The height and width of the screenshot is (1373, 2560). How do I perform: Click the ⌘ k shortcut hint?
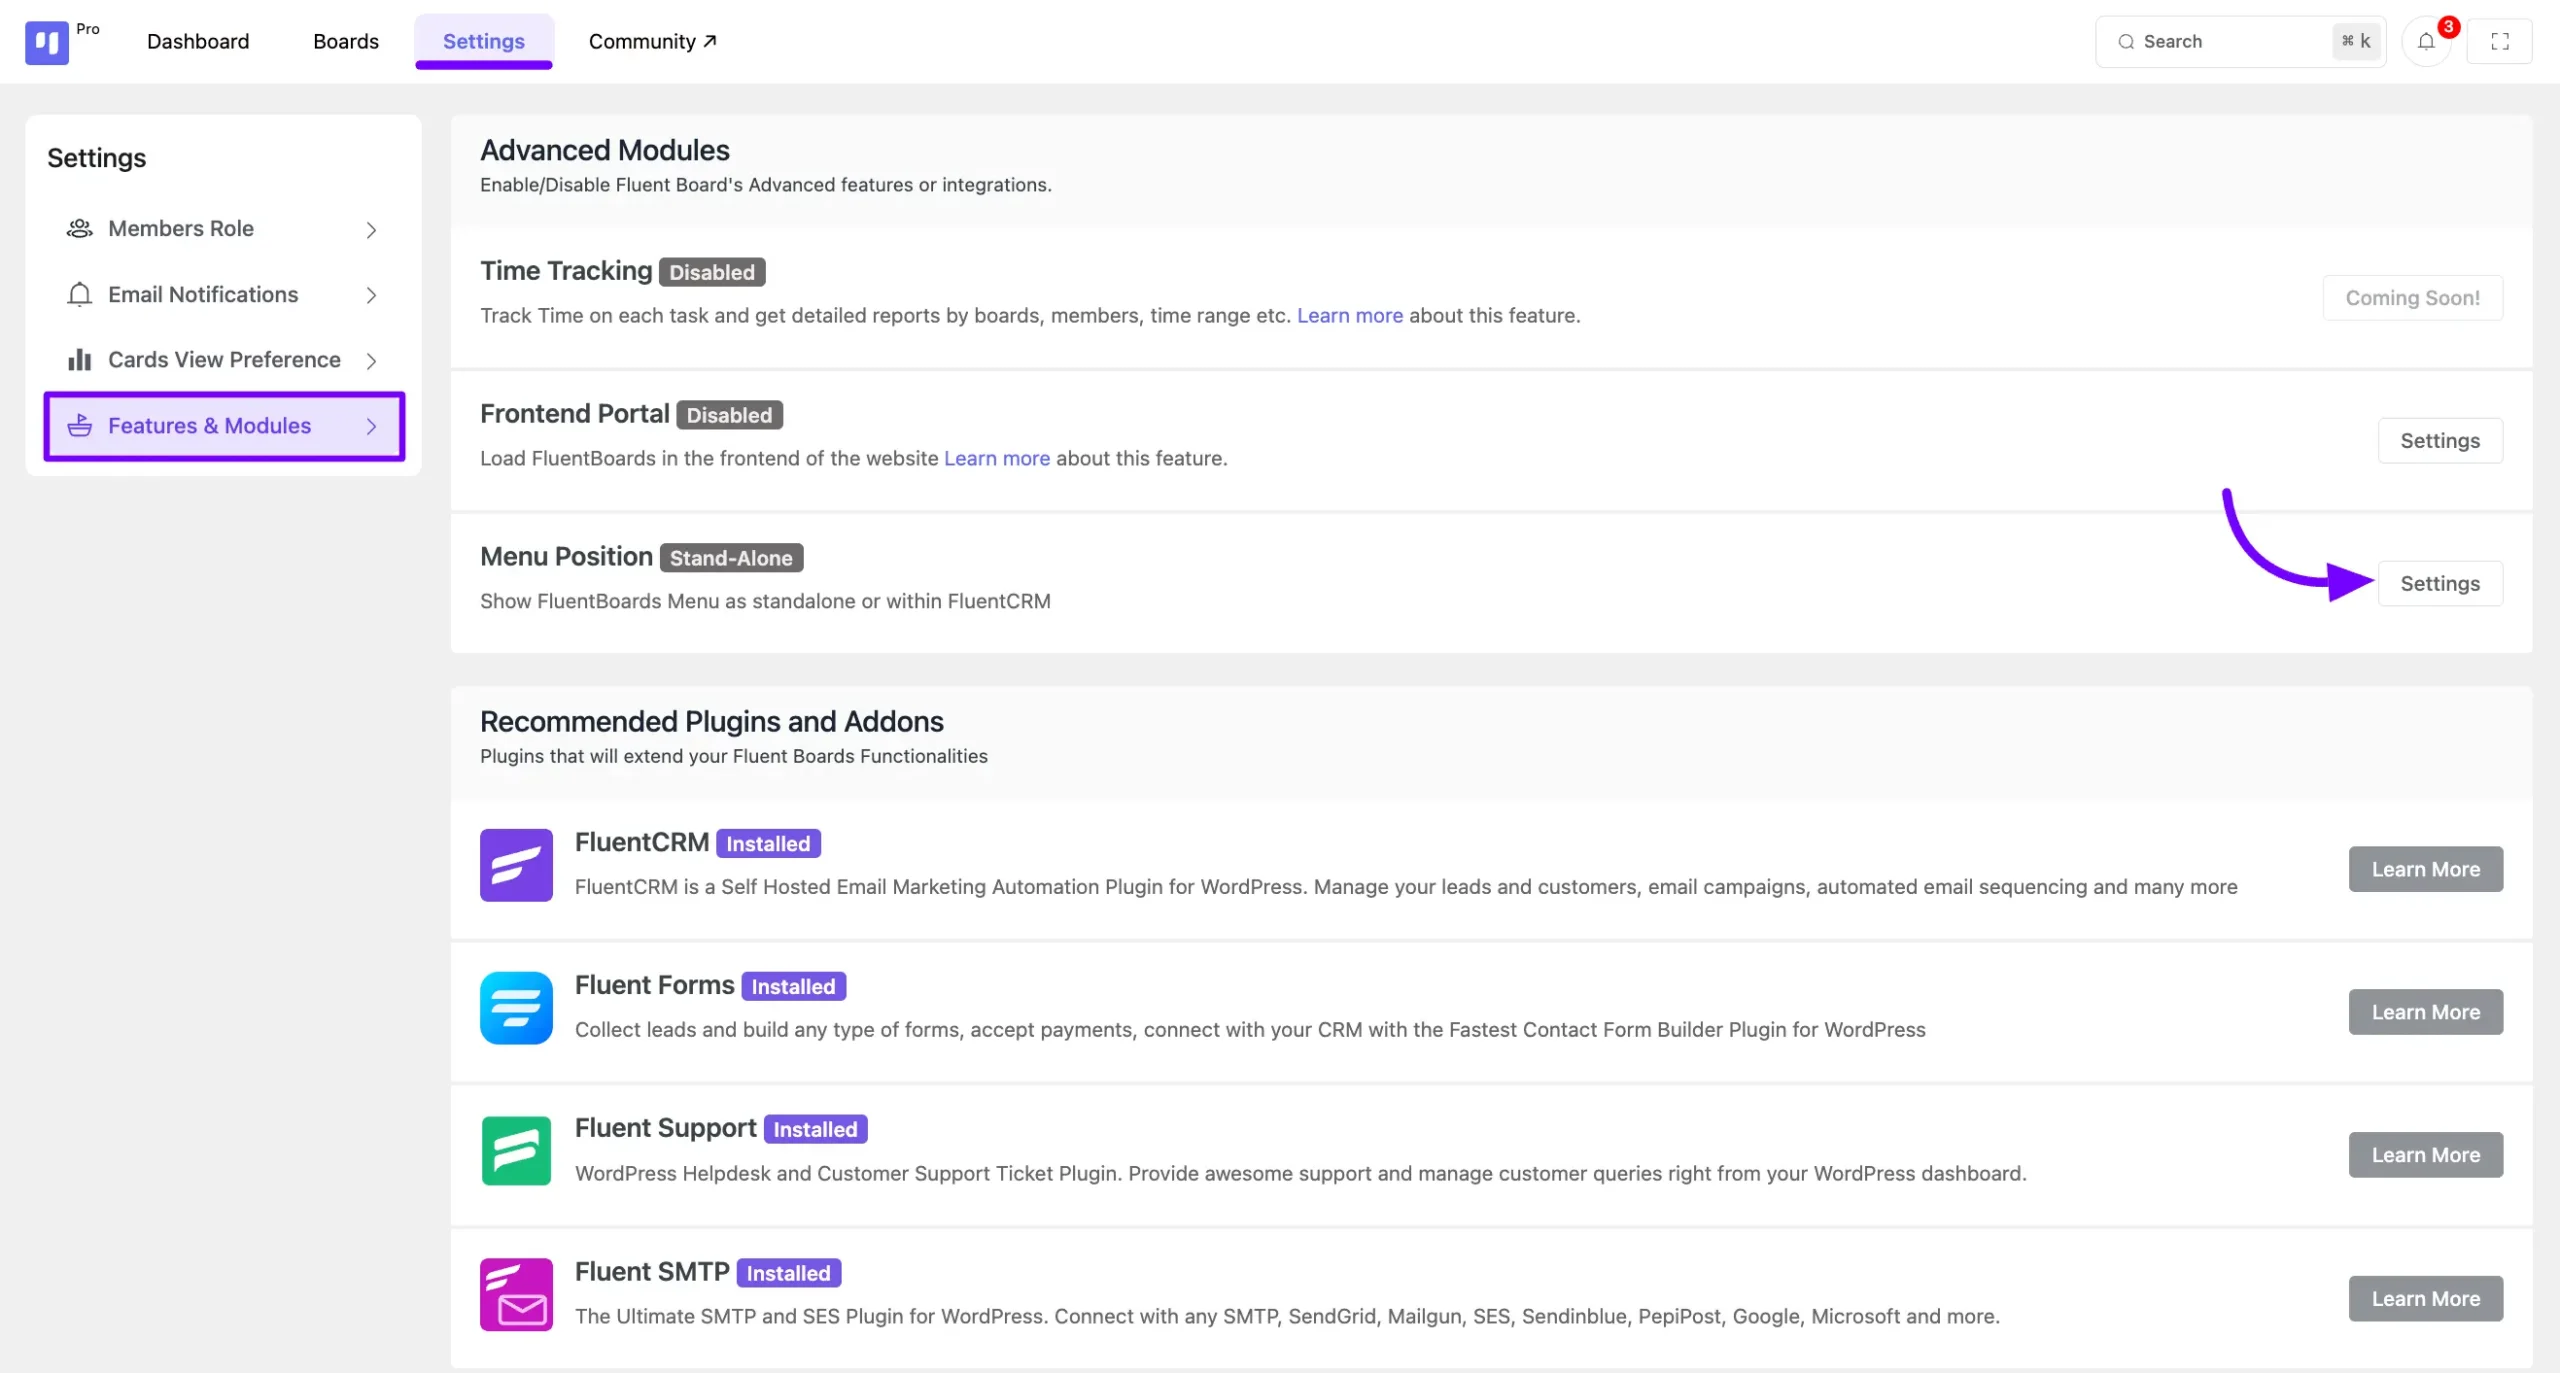pos(2356,42)
